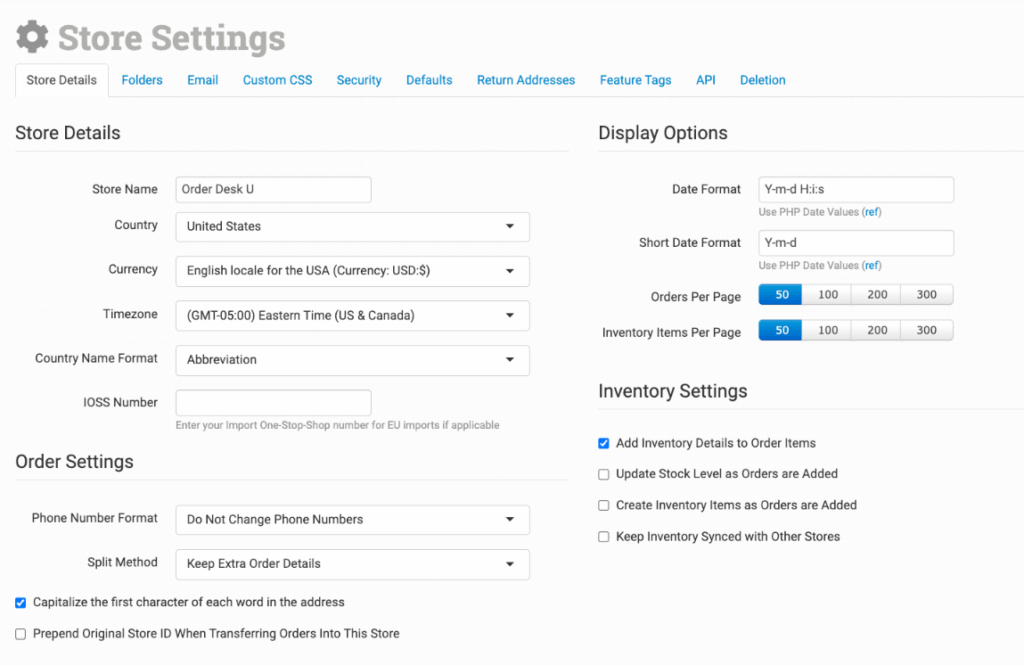Image resolution: width=1024 pixels, height=665 pixels.
Task: Open the Split Method dropdown
Action: [352, 564]
